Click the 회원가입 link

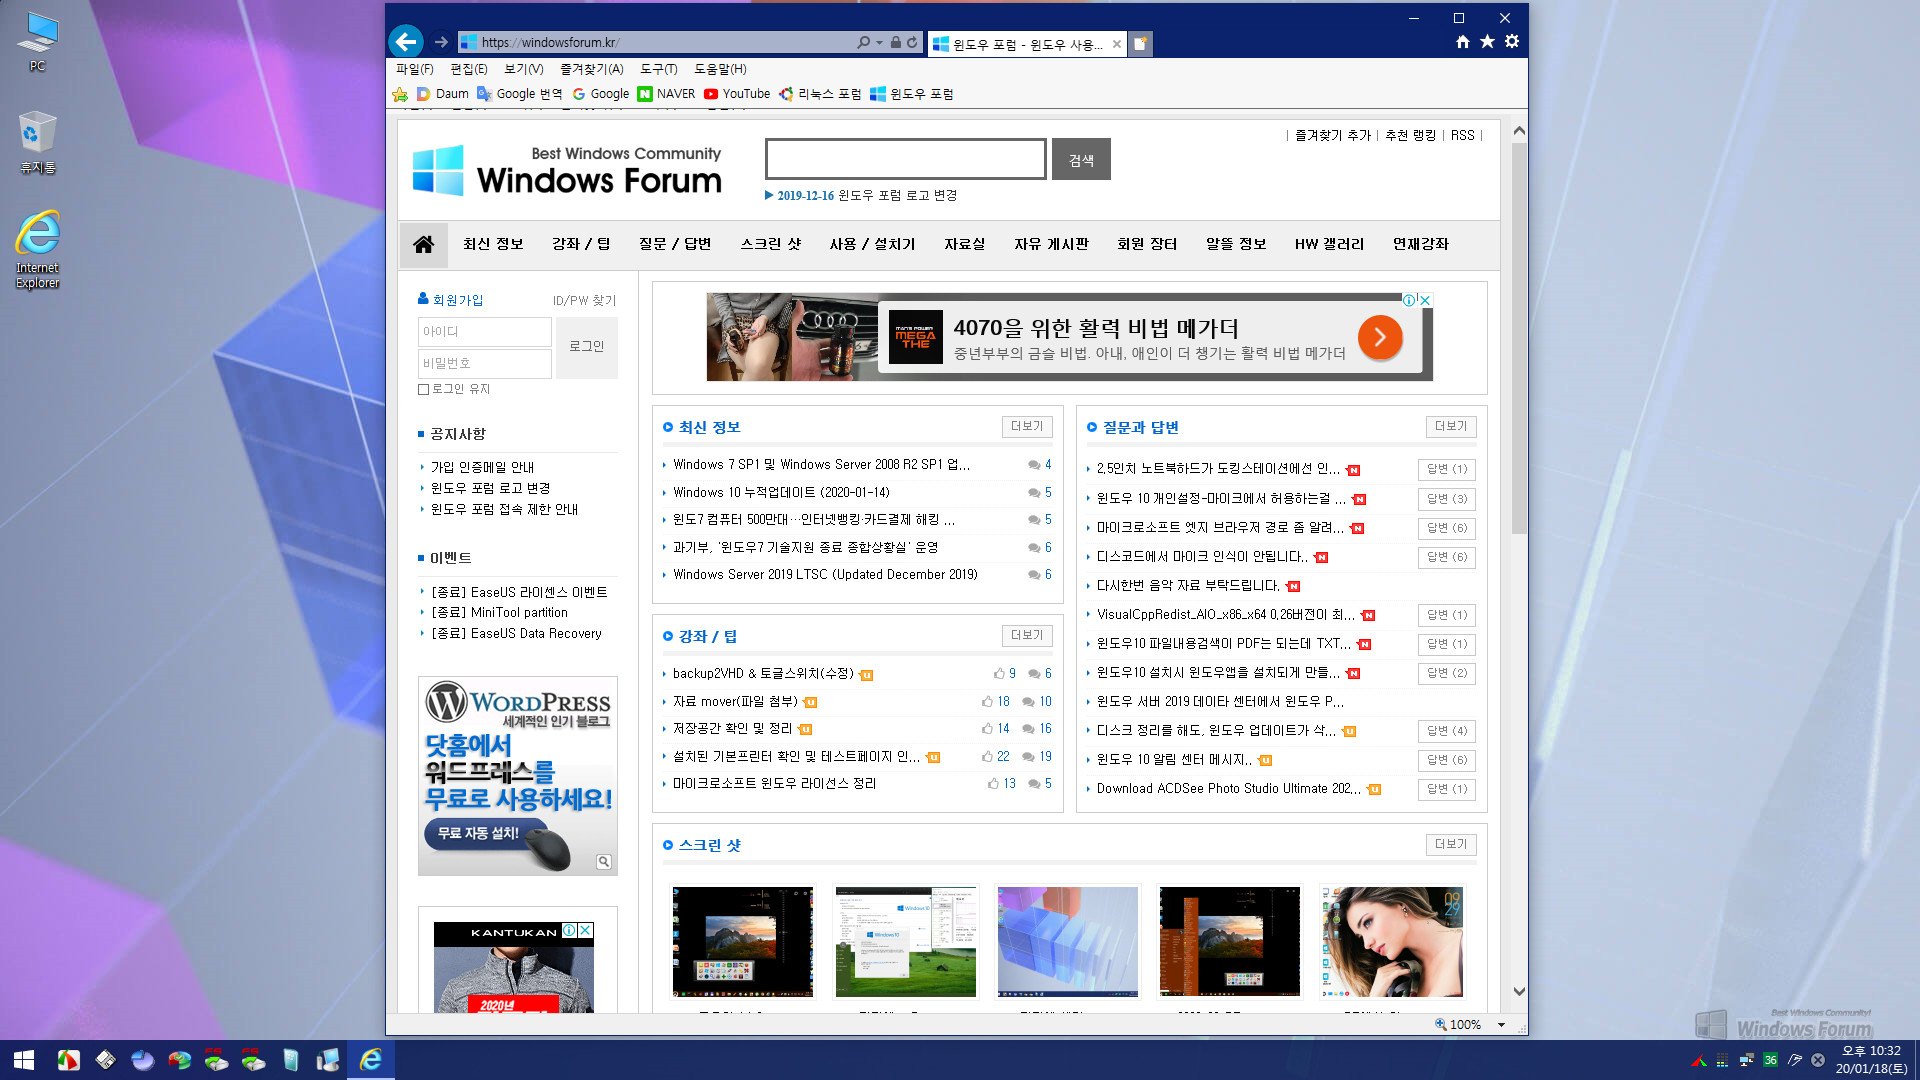tap(451, 300)
